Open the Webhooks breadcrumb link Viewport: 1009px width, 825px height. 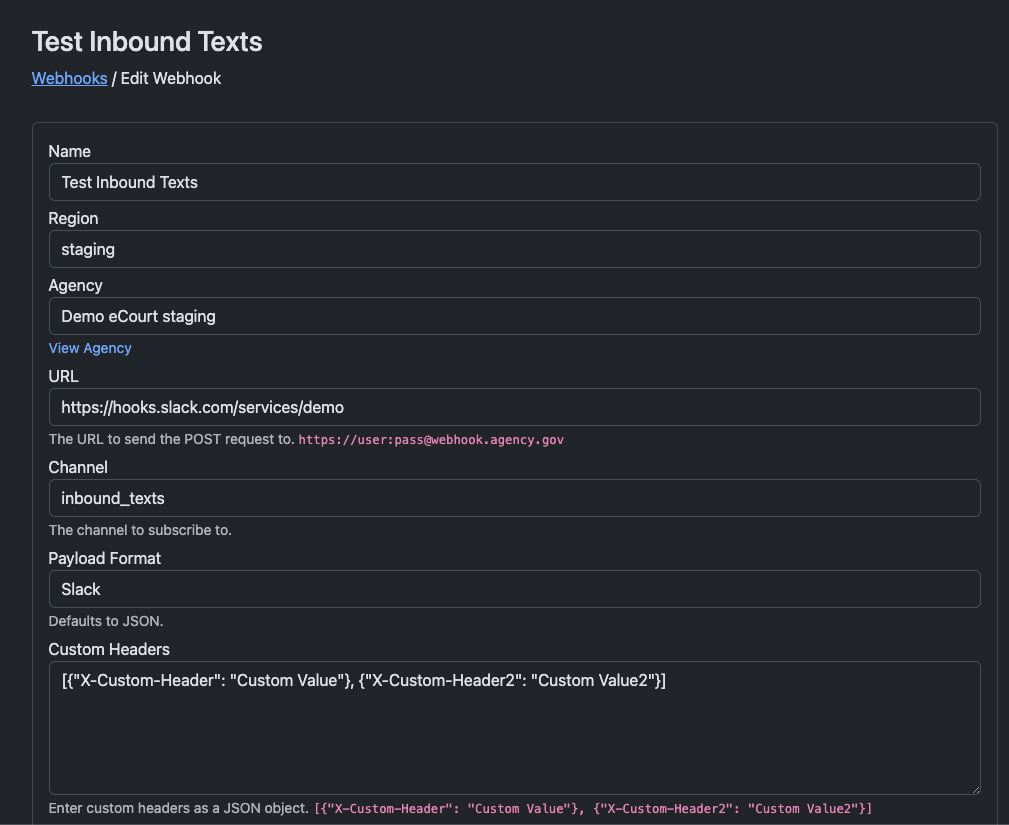[69, 79]
